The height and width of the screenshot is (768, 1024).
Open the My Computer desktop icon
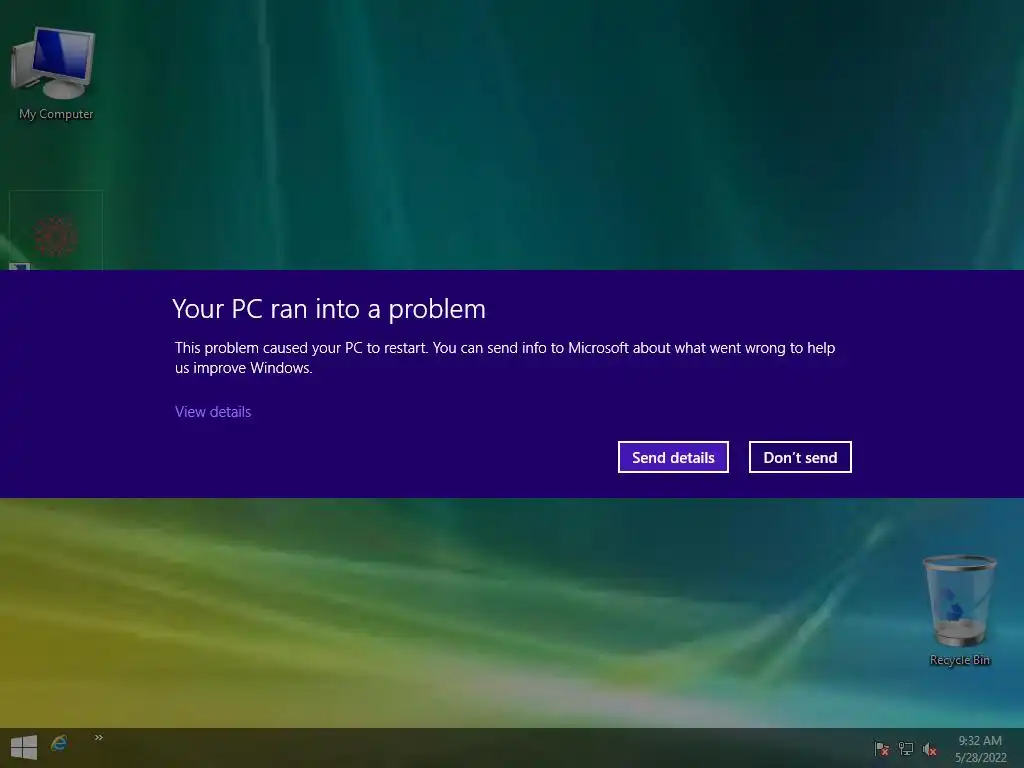tap(55, 74)
